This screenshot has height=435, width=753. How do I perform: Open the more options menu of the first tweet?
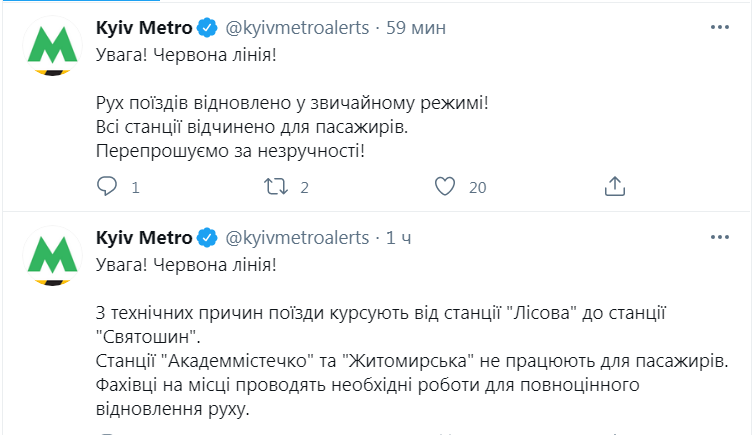click(x=718, y=27)
